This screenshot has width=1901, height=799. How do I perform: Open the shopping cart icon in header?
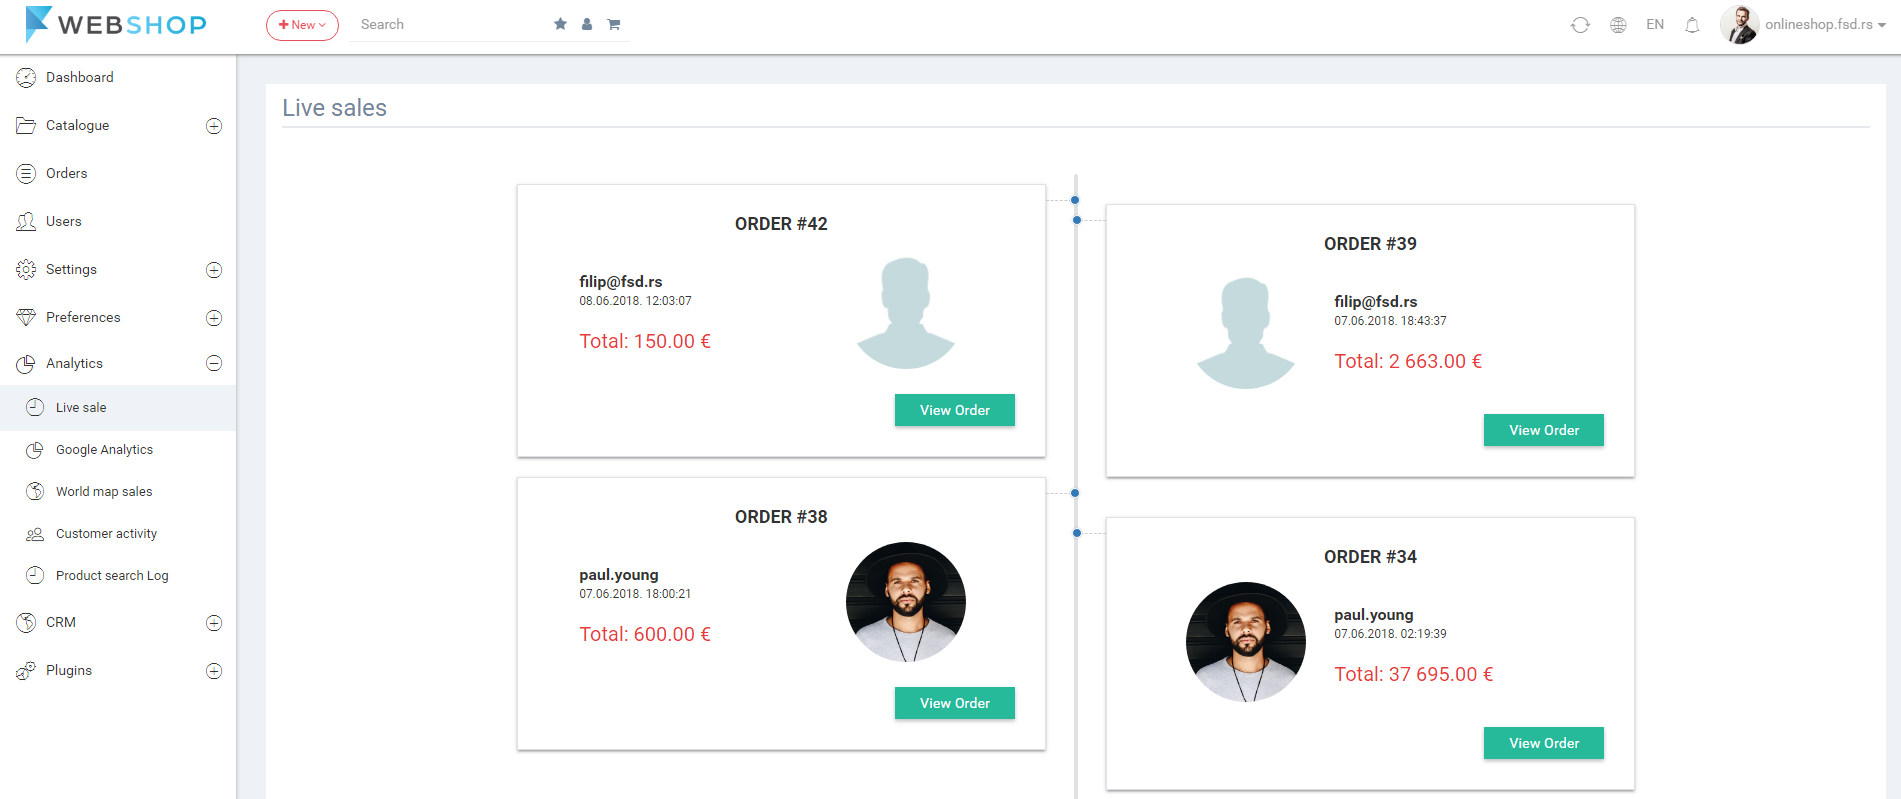point(614,24)
